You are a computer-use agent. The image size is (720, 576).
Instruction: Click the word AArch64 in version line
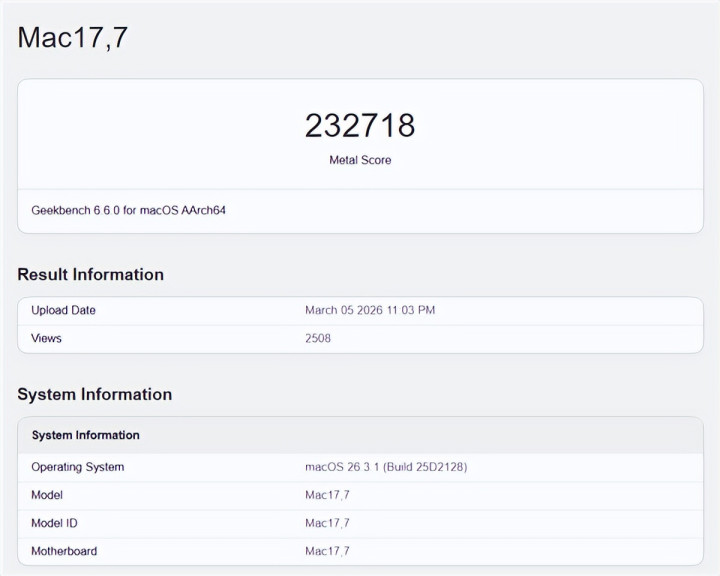point(203,211)
